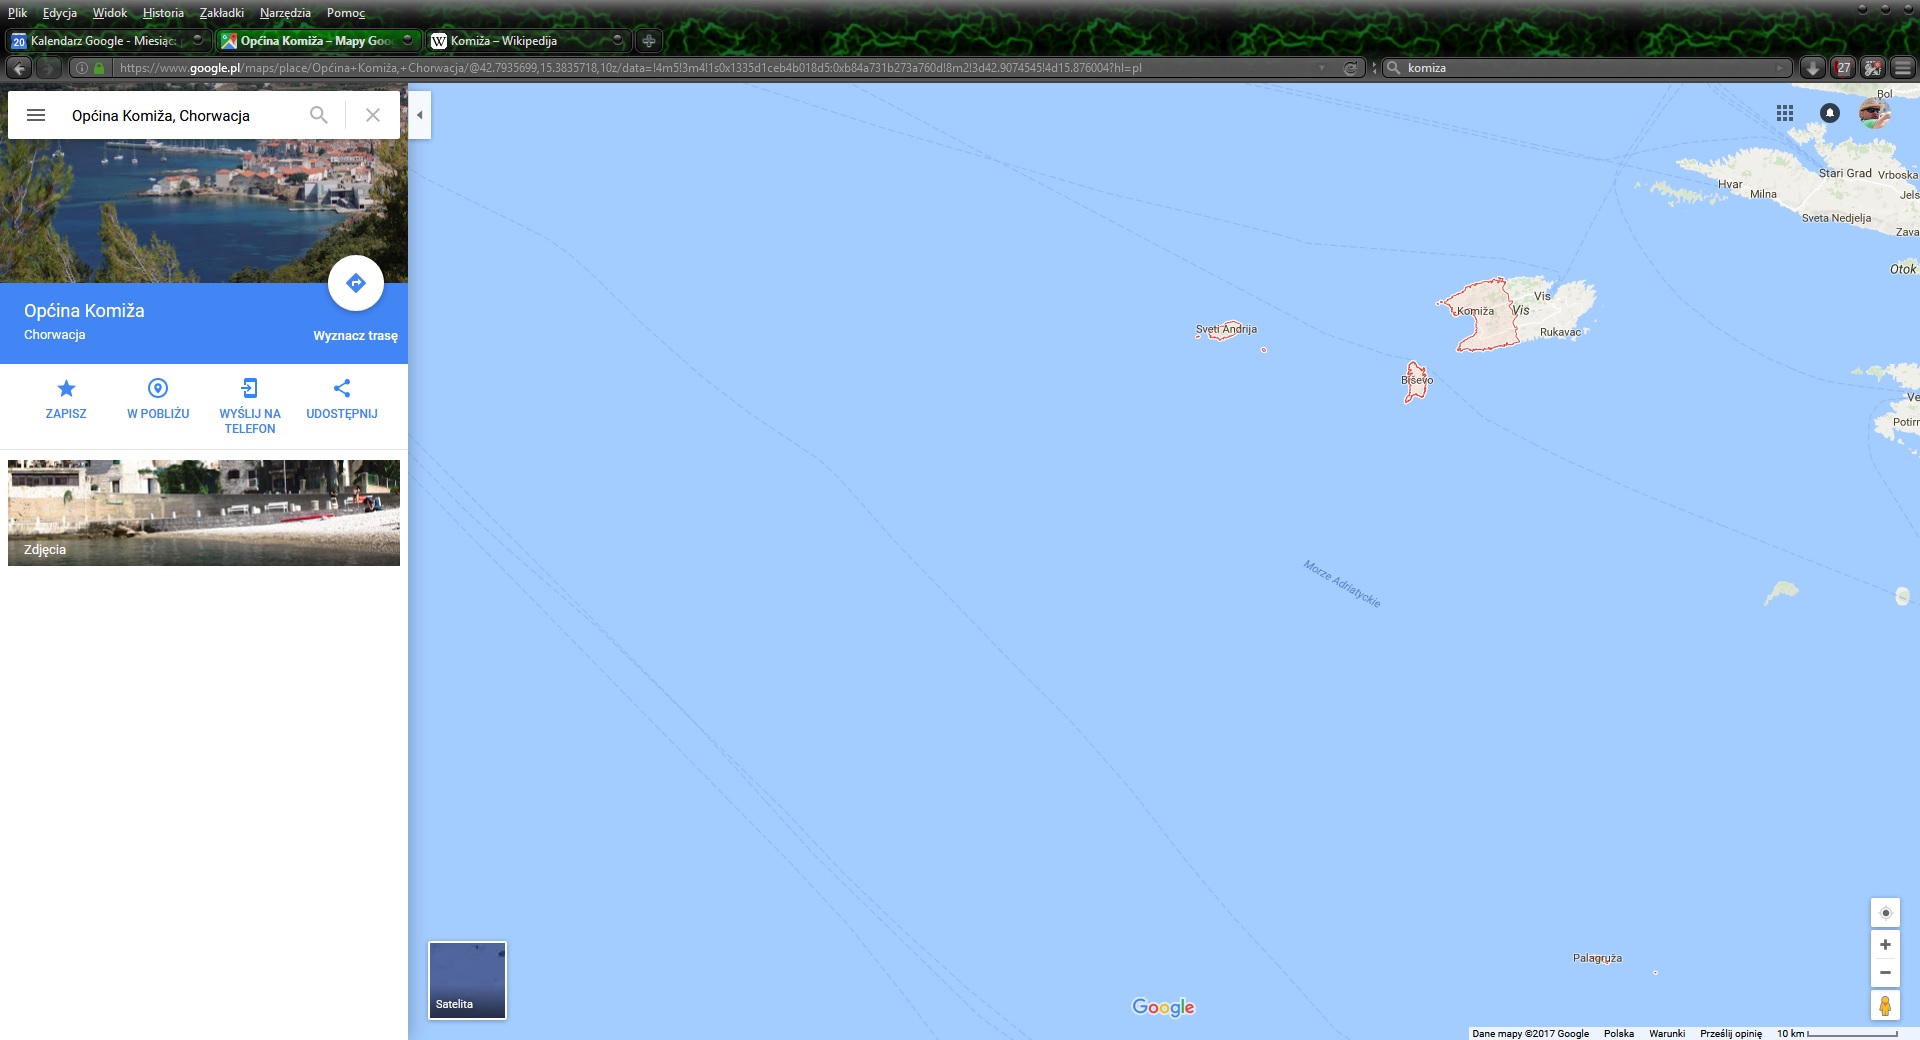This screenshot has height=1040, width=1920.
Task: Click the blue directions button
Action: pos(355,284)
